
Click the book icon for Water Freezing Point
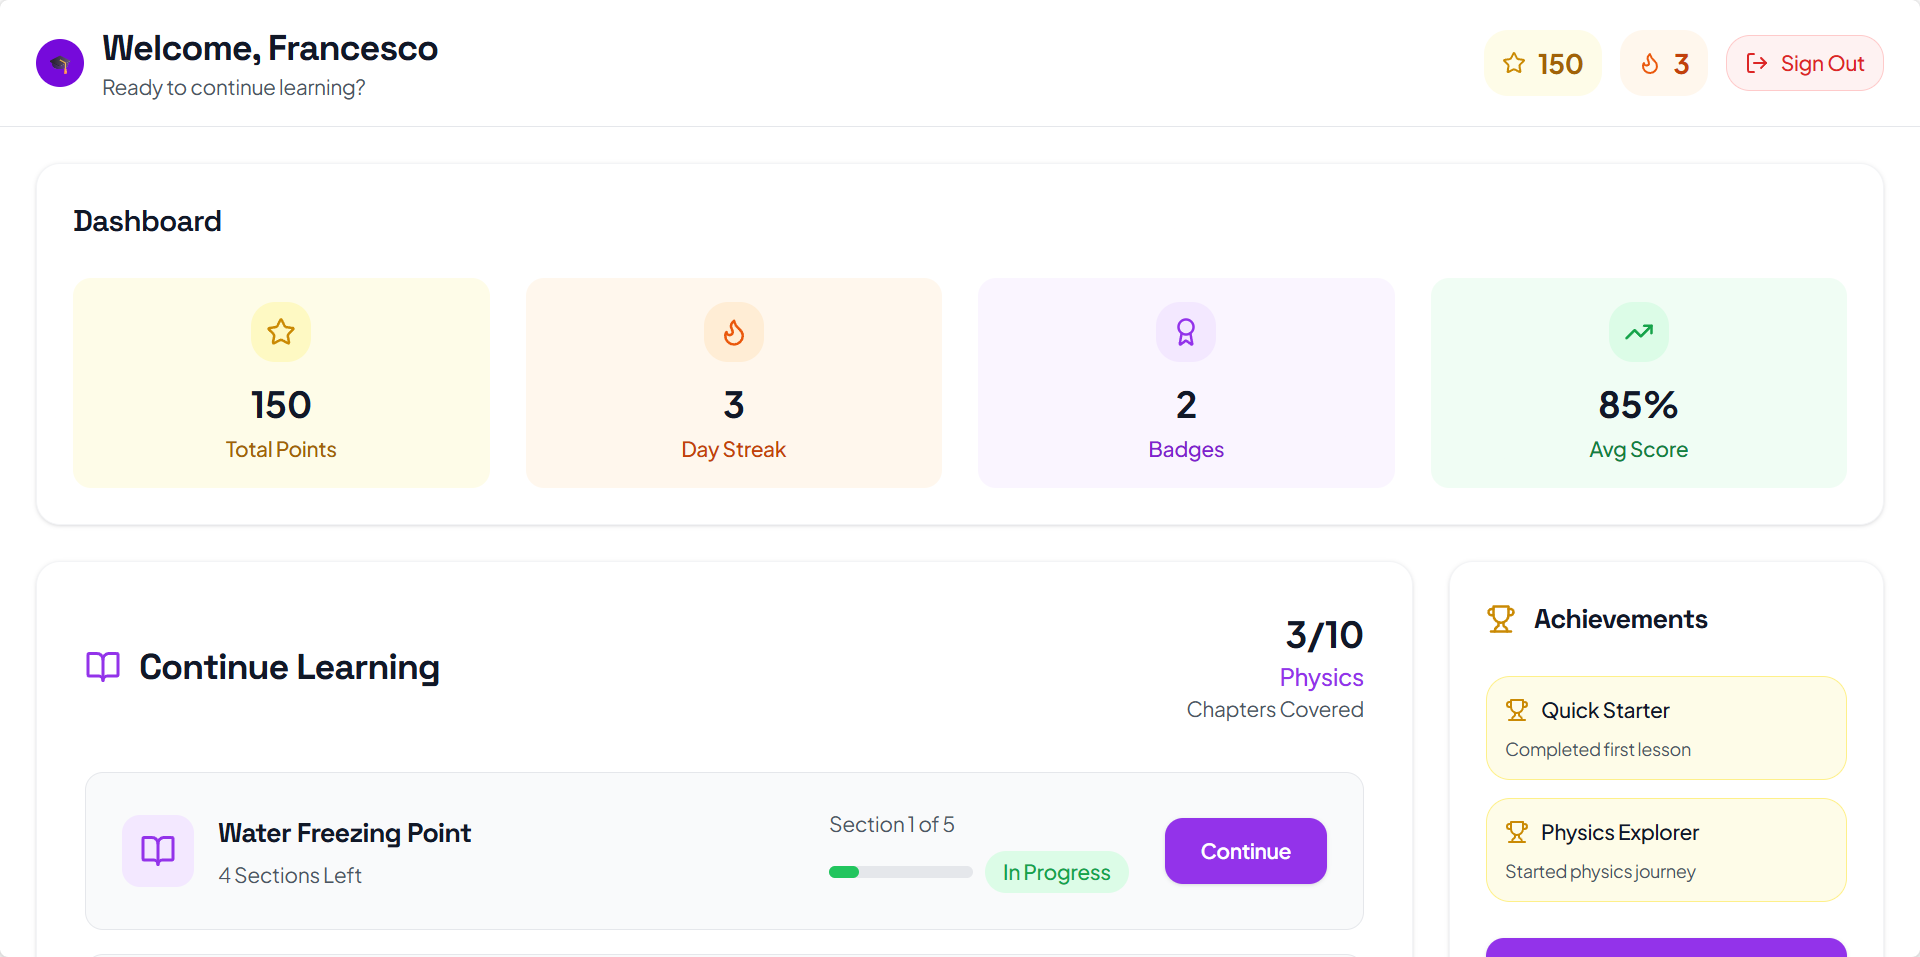pos(158,850)
